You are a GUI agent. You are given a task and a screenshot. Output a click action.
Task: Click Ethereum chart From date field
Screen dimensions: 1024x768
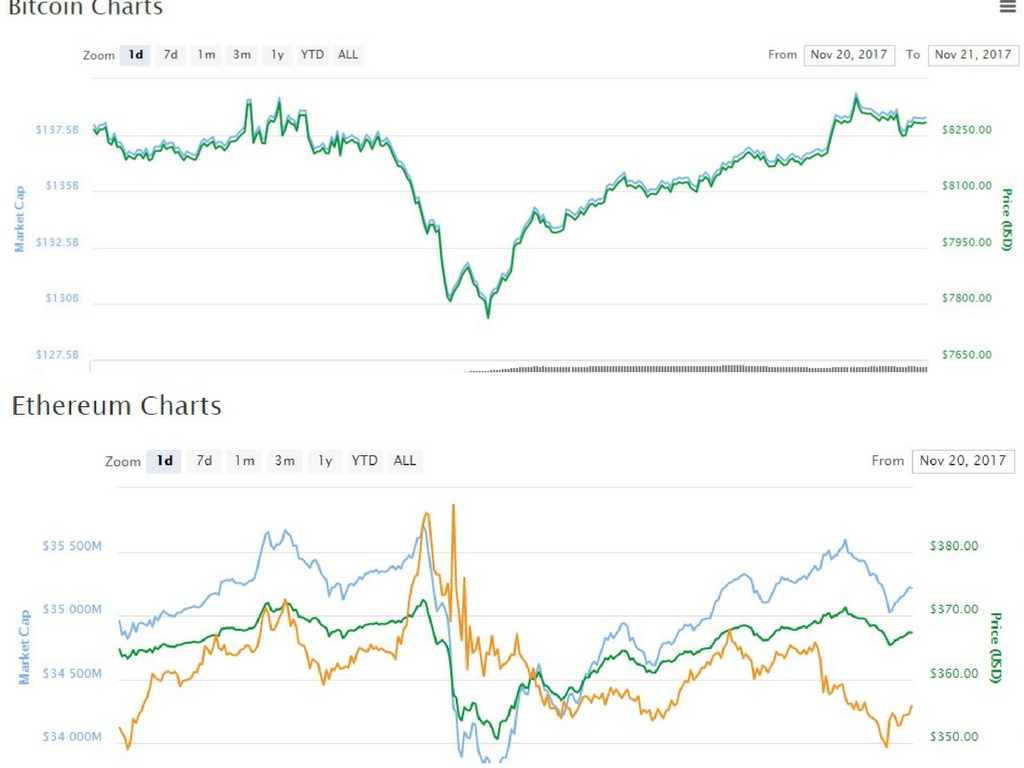coord(963,461)
